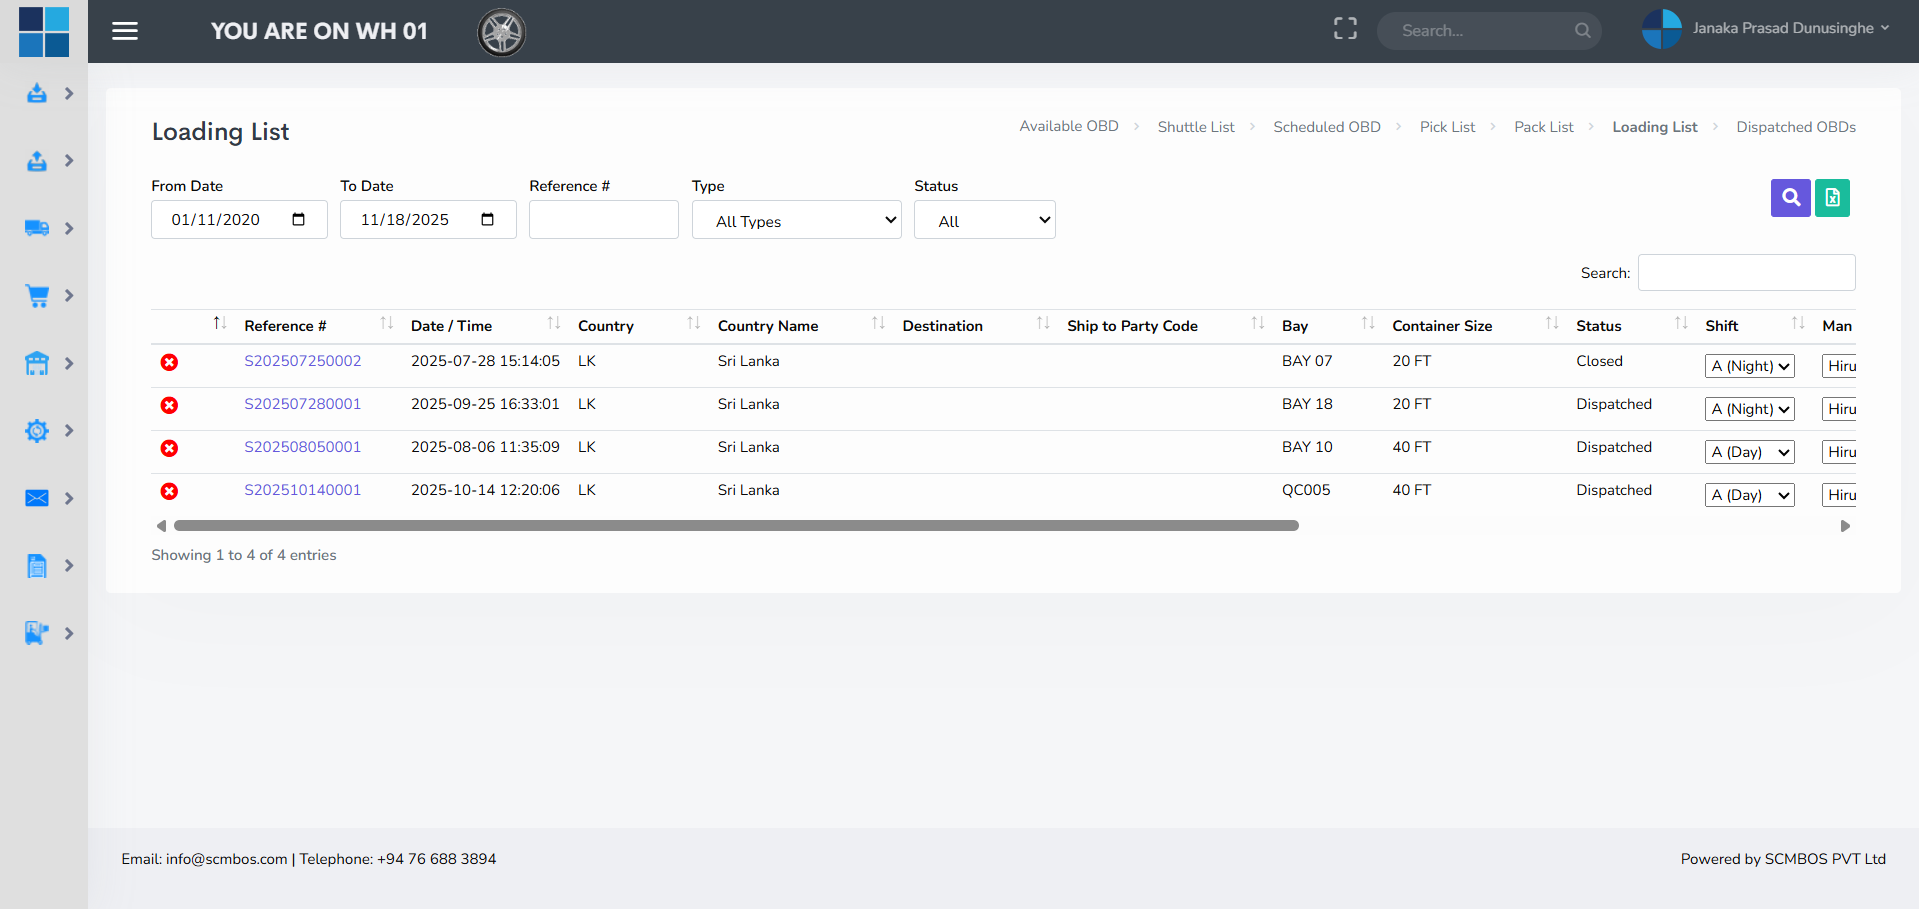
Task: Go to Scheduled OBD tab
Action: click(1326, 127)
